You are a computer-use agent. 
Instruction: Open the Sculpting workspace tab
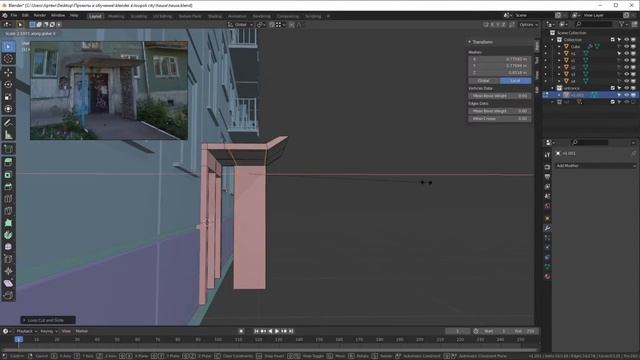point(139,16)
